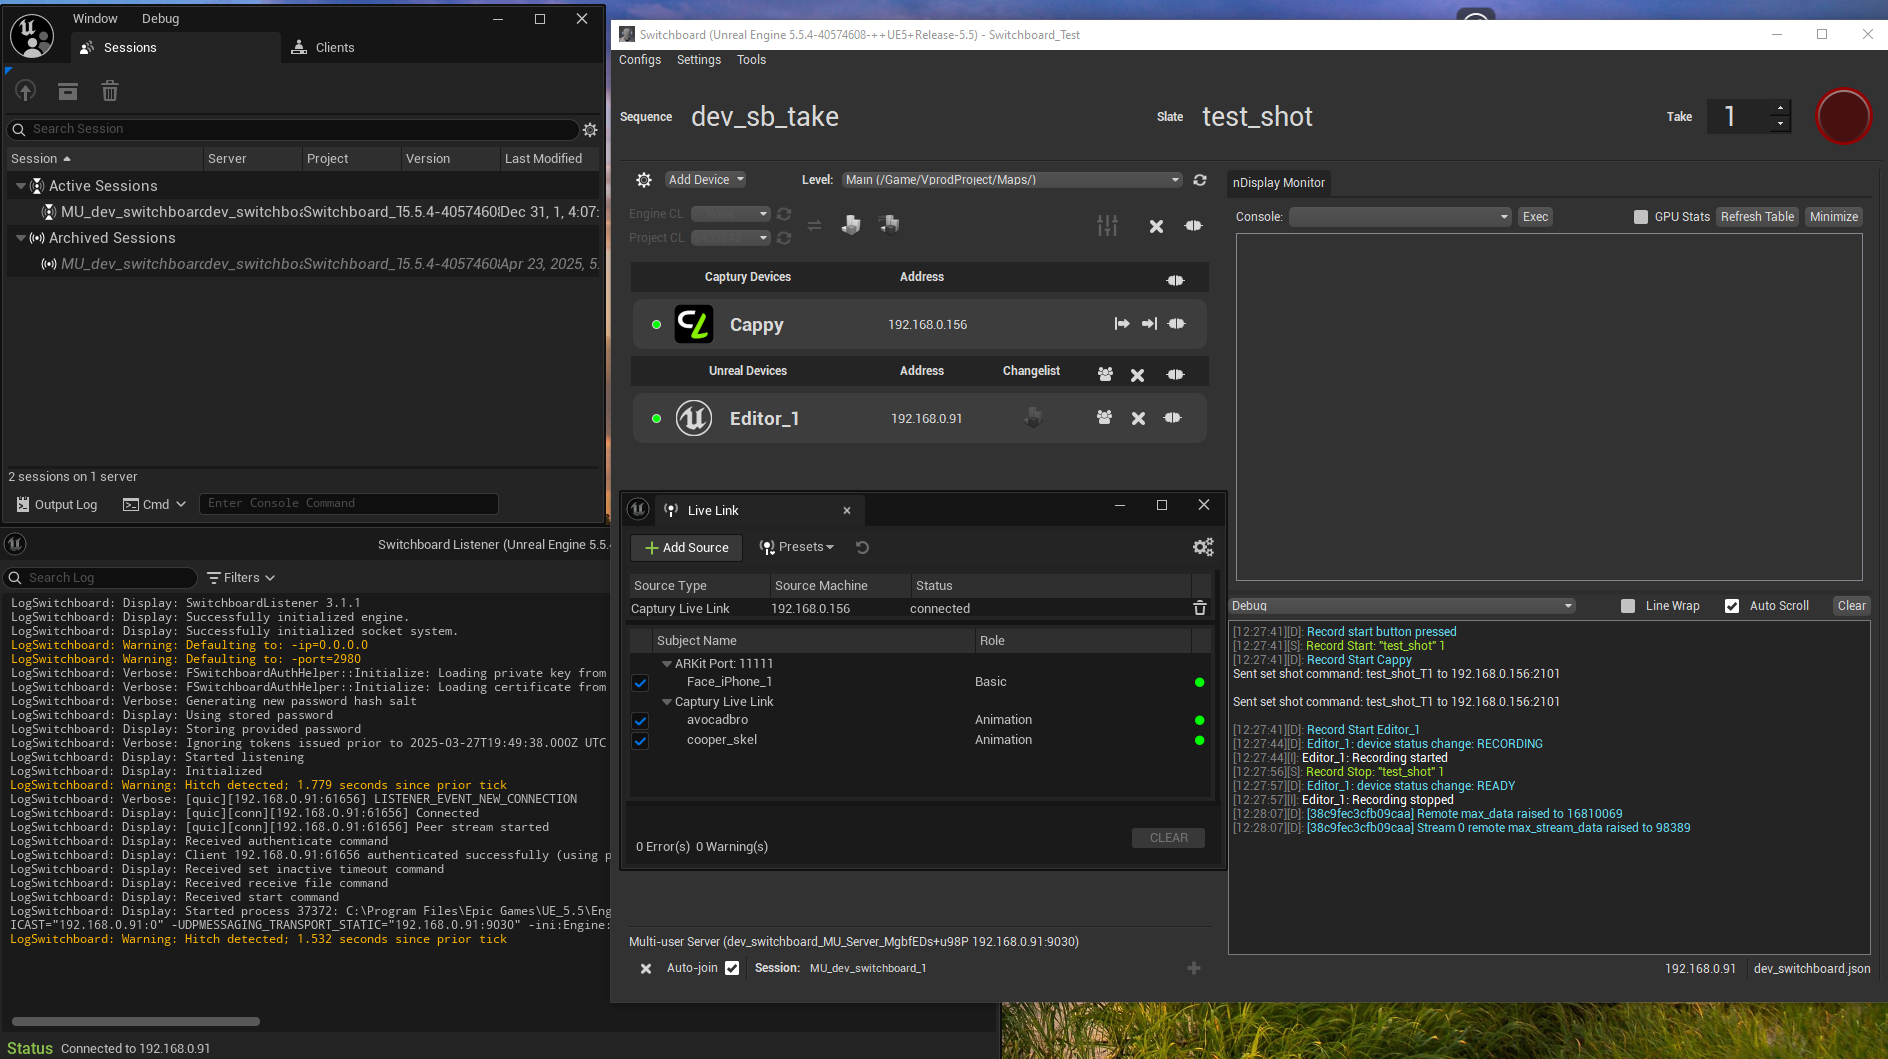Enable the GPU Stats checkbox
The width and height of the screenshot is (1888, 1059).
pyautogui.click(x=1641, y=217)
